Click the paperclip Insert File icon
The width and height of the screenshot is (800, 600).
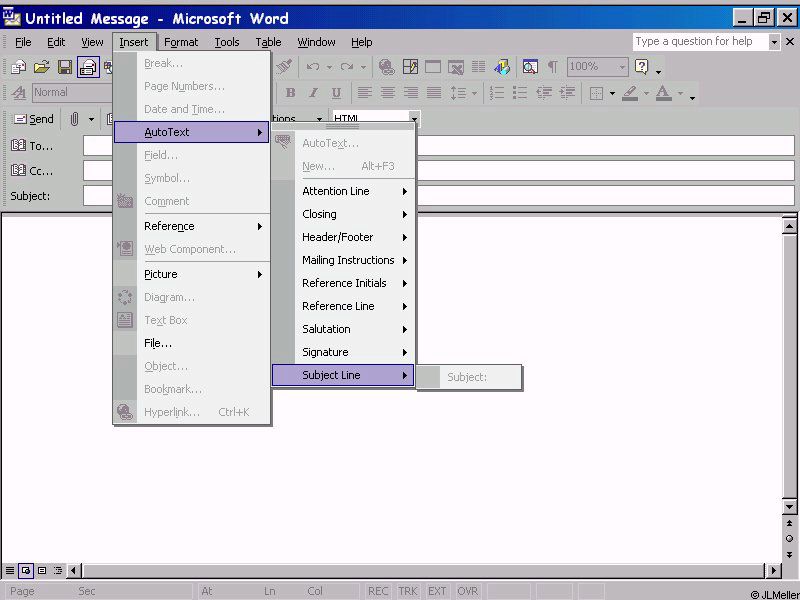(x=74, y=119)
